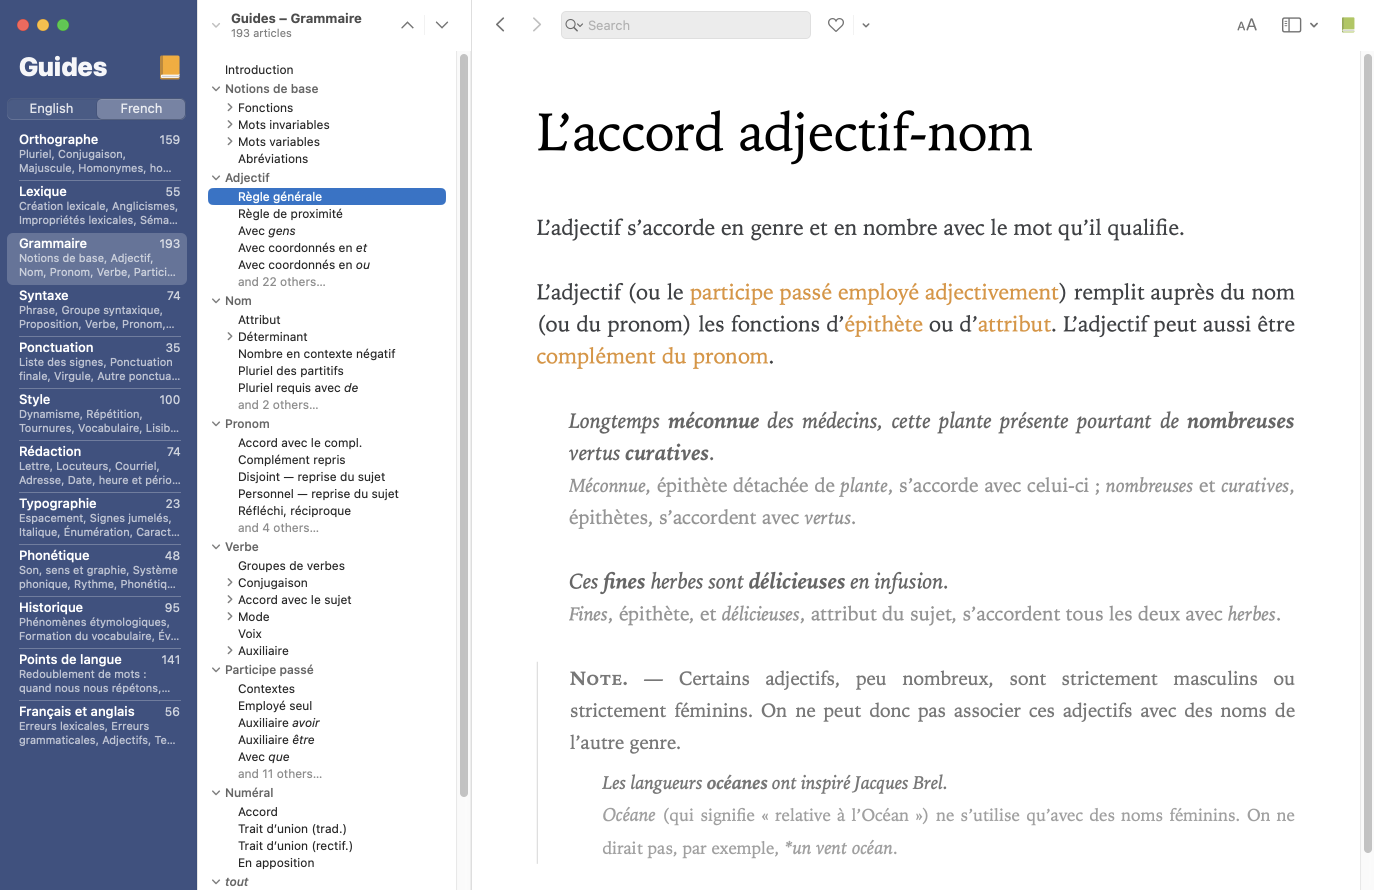Select the French language segment
Viewport: 1374px width, 890px height.
tap(141, 109)
